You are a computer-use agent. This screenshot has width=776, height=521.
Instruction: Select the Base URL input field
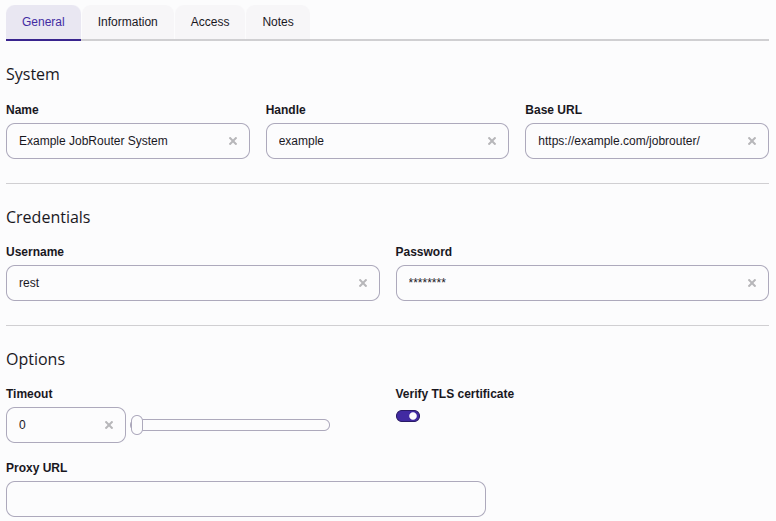pyautogui.click(x=635, y=141)
